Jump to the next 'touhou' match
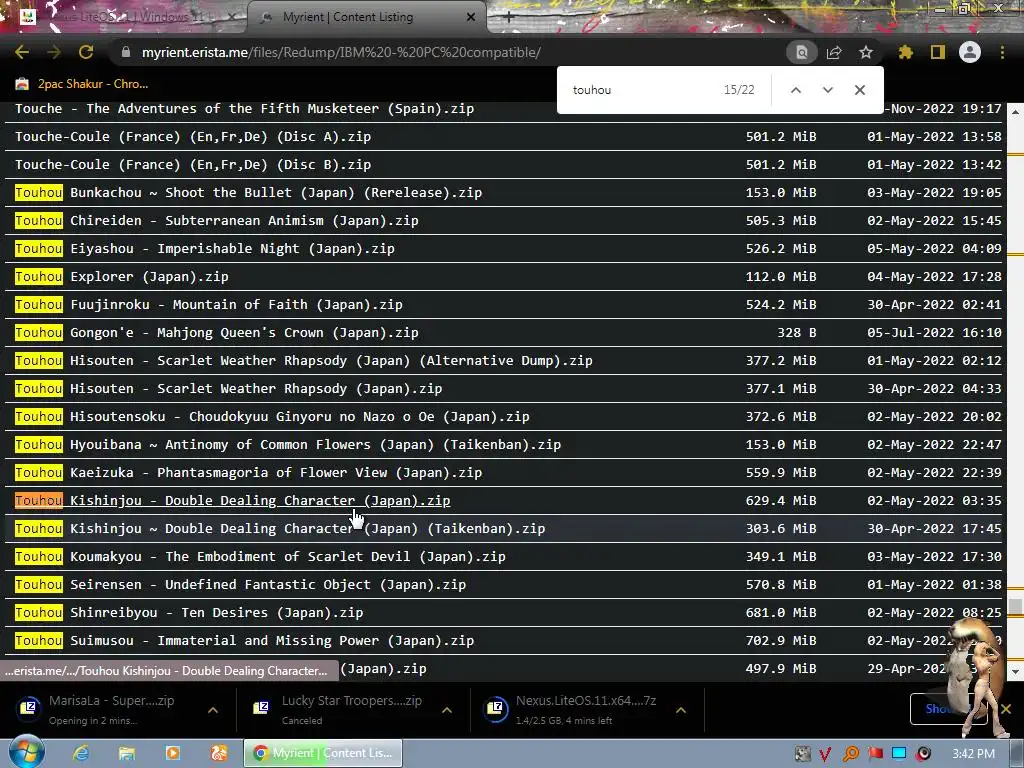The width and height of the screenshot is (1024, 768). [827, 90]
